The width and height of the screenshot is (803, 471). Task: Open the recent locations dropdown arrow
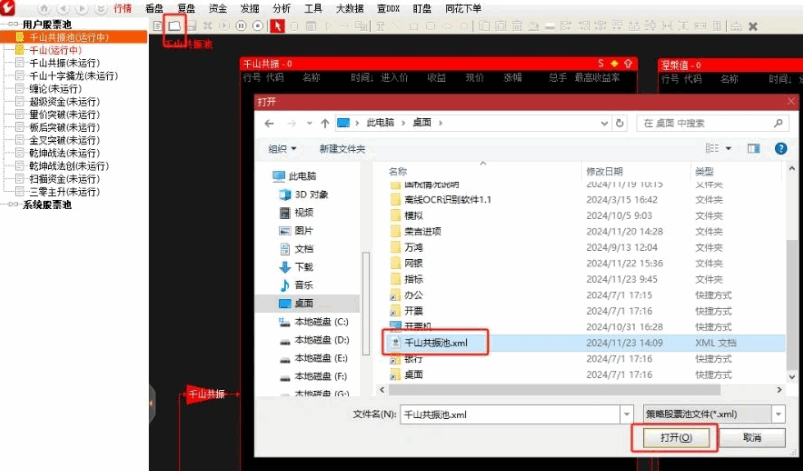click(x=309, y=123)
